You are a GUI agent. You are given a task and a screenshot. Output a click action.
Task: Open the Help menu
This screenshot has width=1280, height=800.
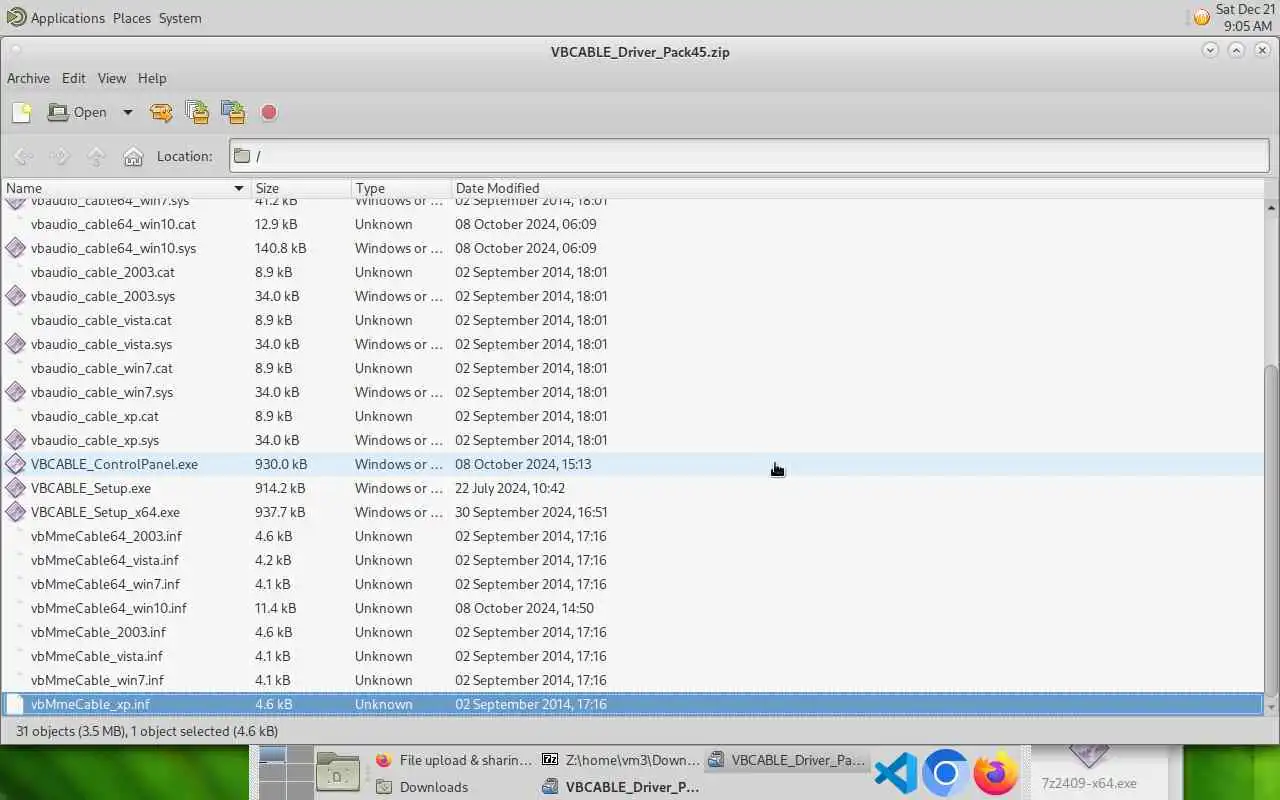(152, 78)
